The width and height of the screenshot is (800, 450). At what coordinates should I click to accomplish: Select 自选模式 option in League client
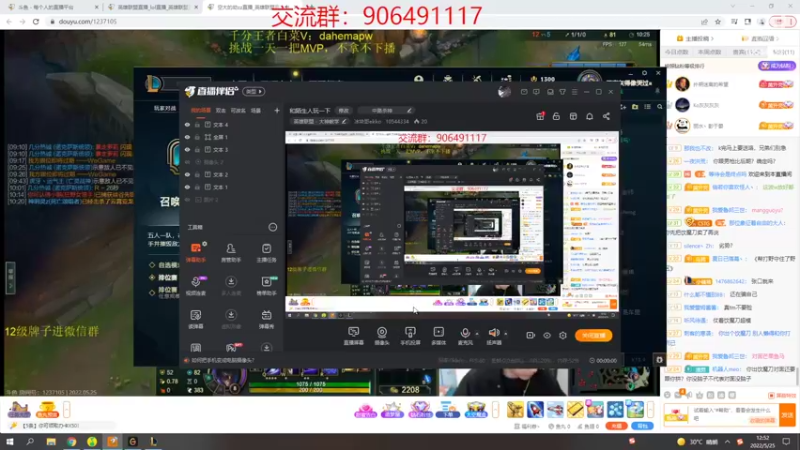pos(163,265)
